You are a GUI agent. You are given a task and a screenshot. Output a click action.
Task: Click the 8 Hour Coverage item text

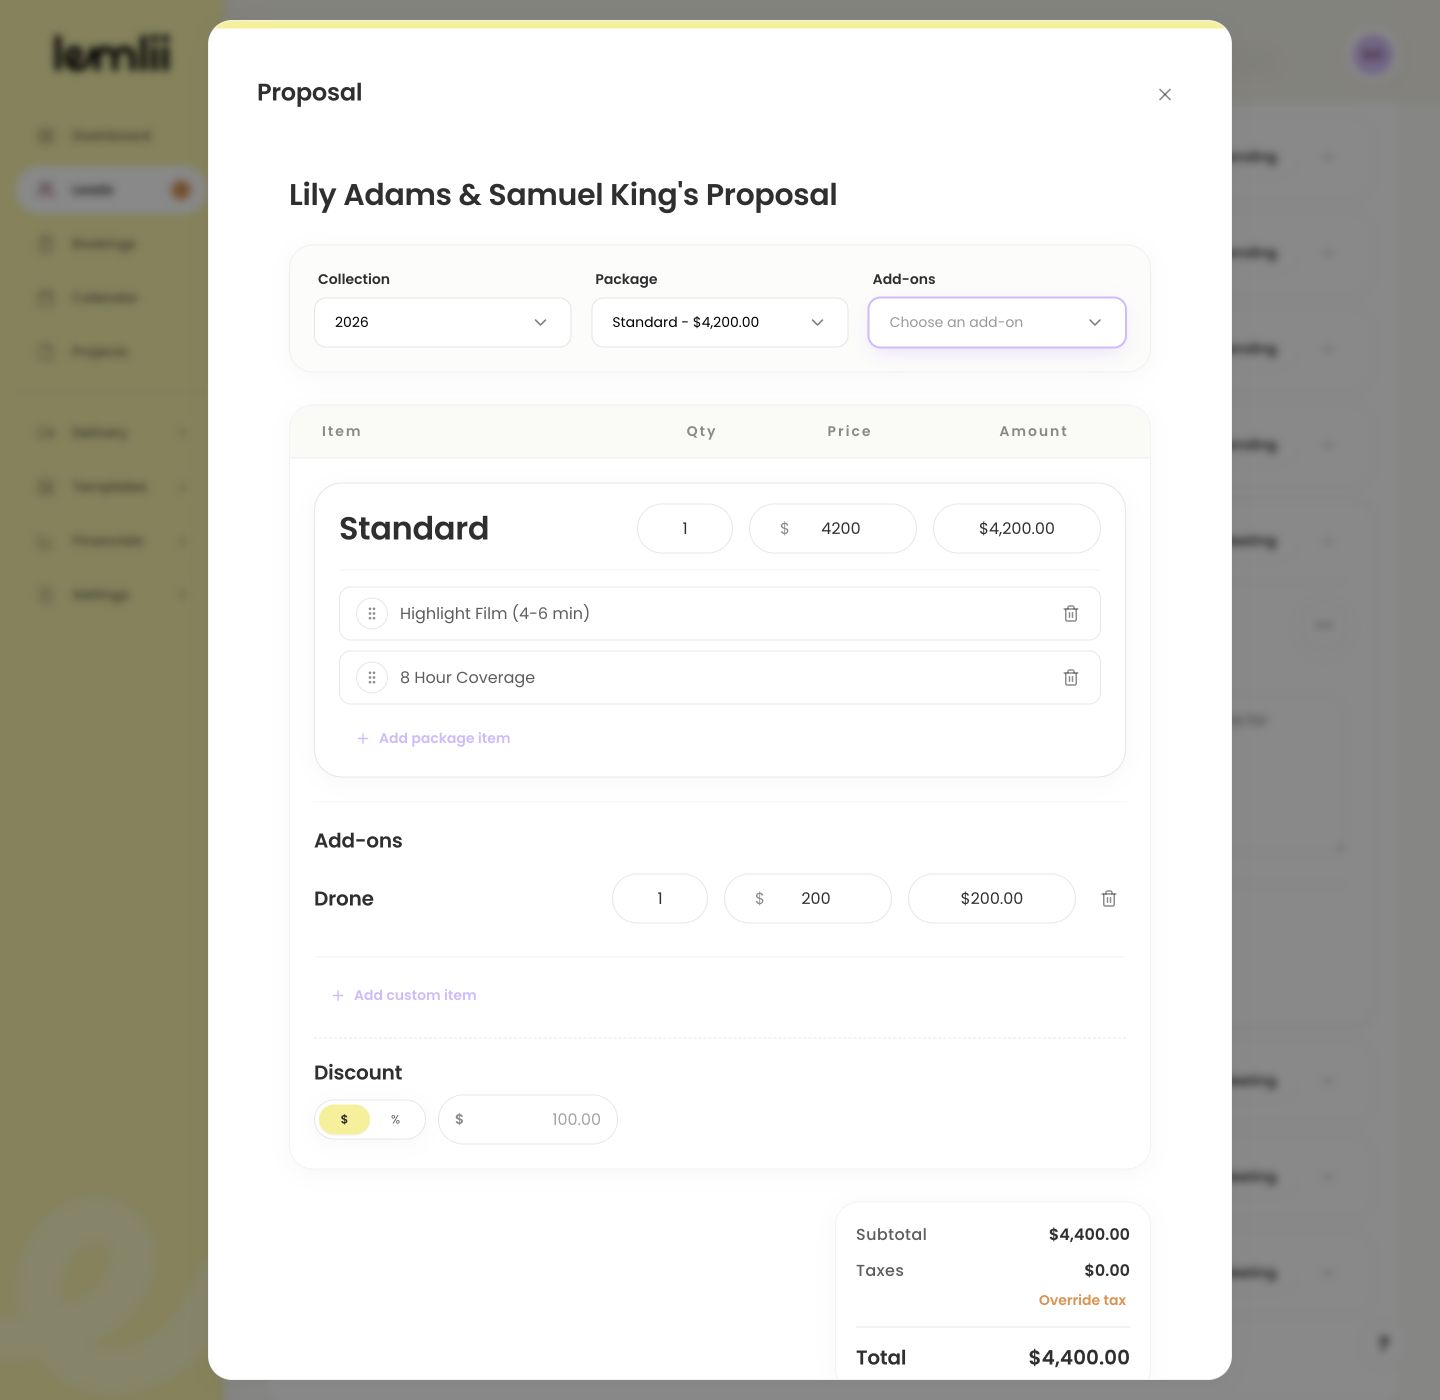click(x=467, y=677)
